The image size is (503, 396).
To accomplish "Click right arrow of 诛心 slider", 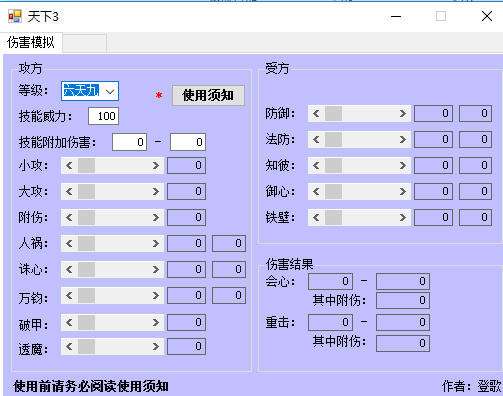I will 156,270.
